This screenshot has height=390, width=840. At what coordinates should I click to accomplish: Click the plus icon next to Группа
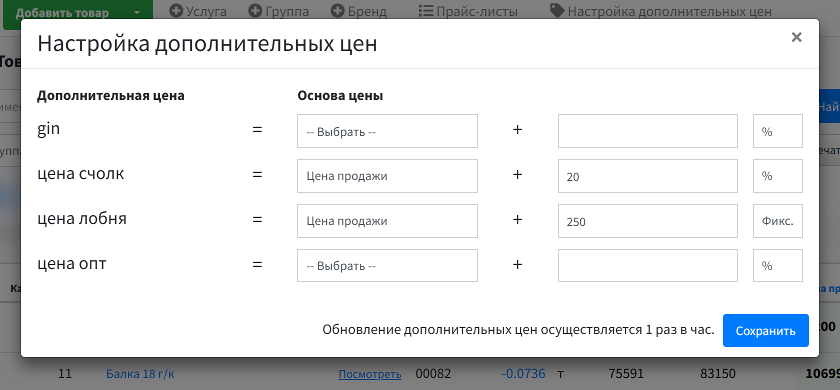[x=256, y=11]
